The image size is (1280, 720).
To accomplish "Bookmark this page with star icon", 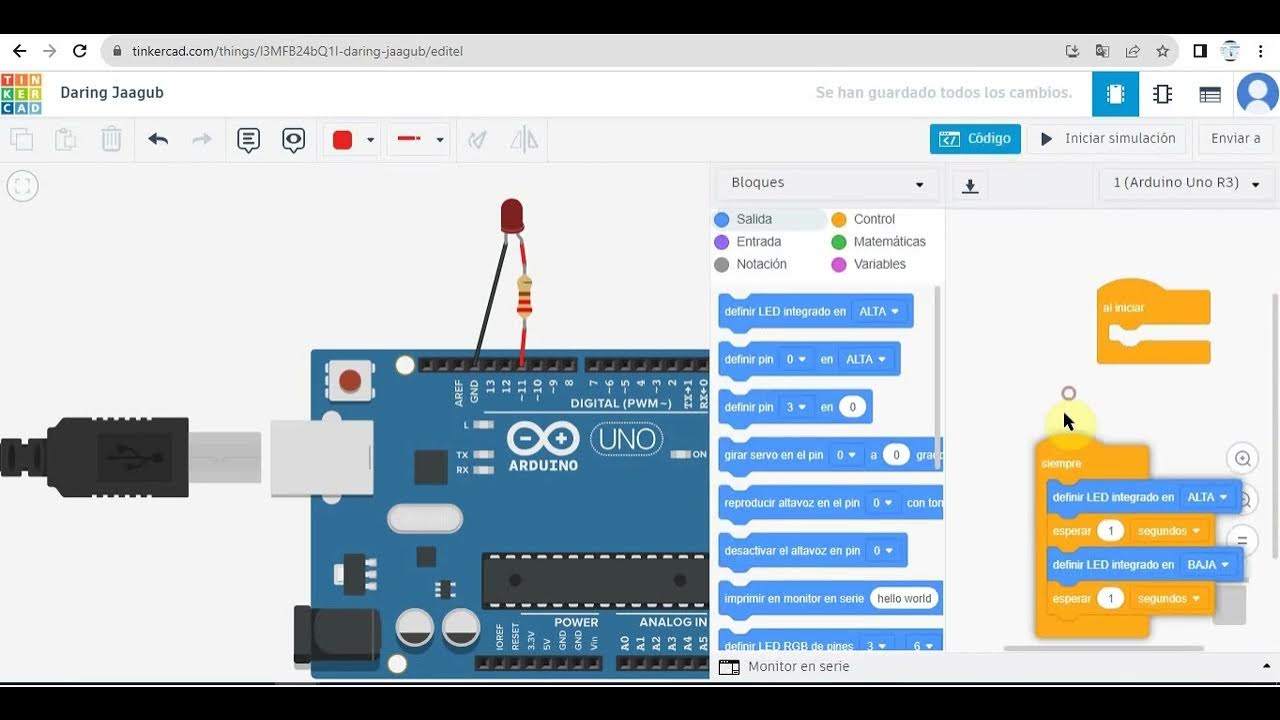I will (1162, 51).
